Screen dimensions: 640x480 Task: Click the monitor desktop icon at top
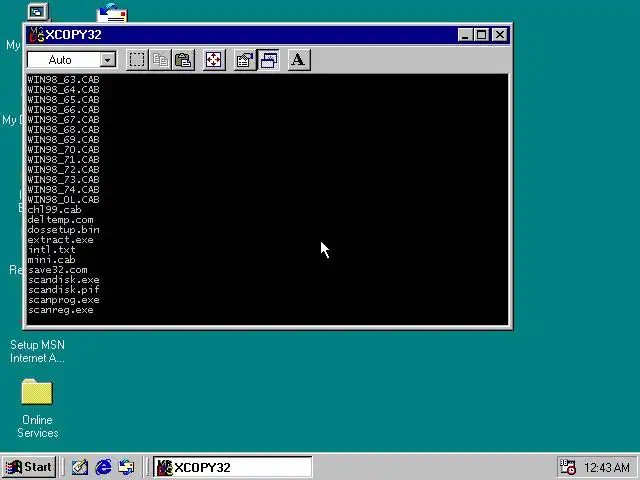pos(38,11)
